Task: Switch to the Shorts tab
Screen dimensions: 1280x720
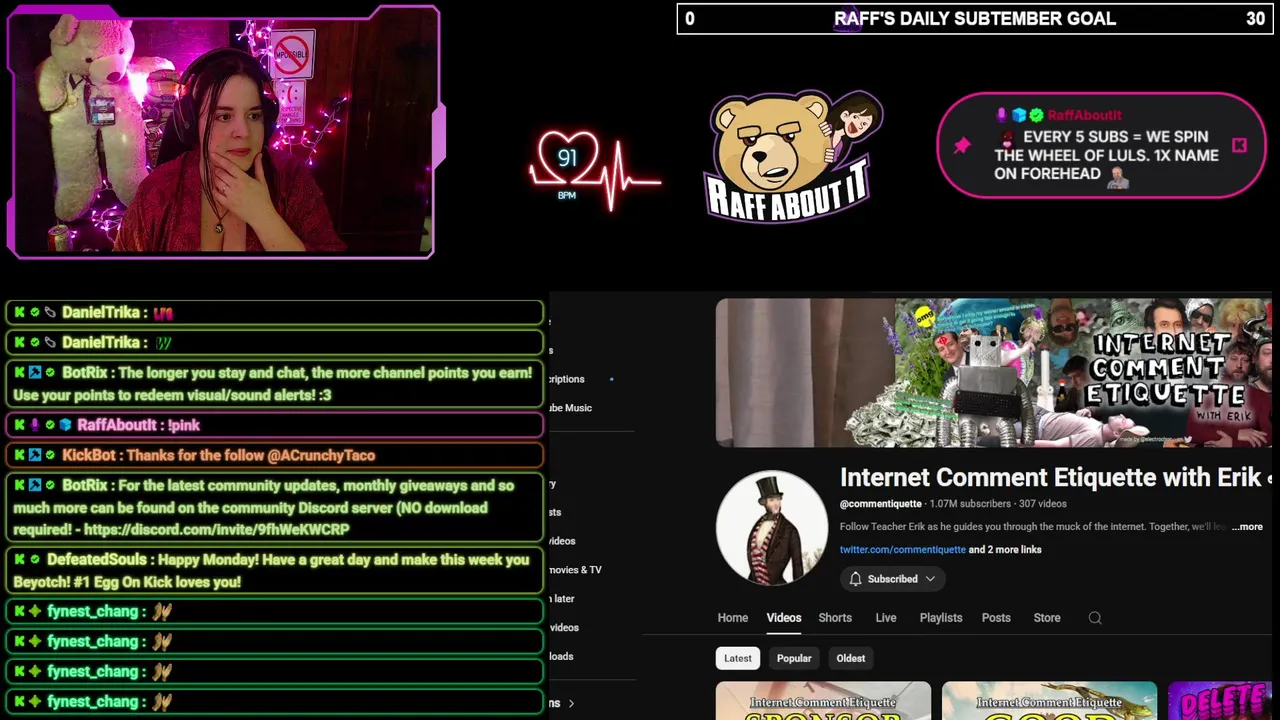Action: coord(835,618)
